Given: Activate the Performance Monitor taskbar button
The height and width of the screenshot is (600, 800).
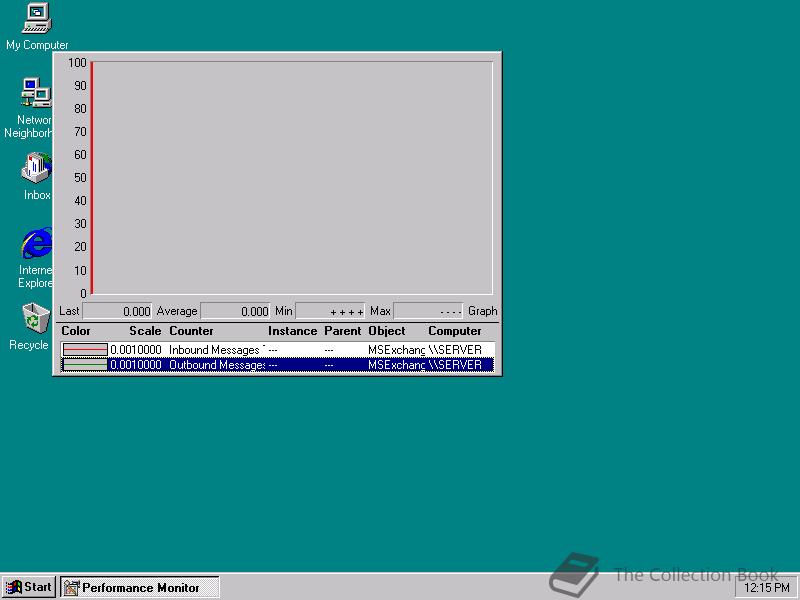Looking at the screenshot, I should (140, 587).
